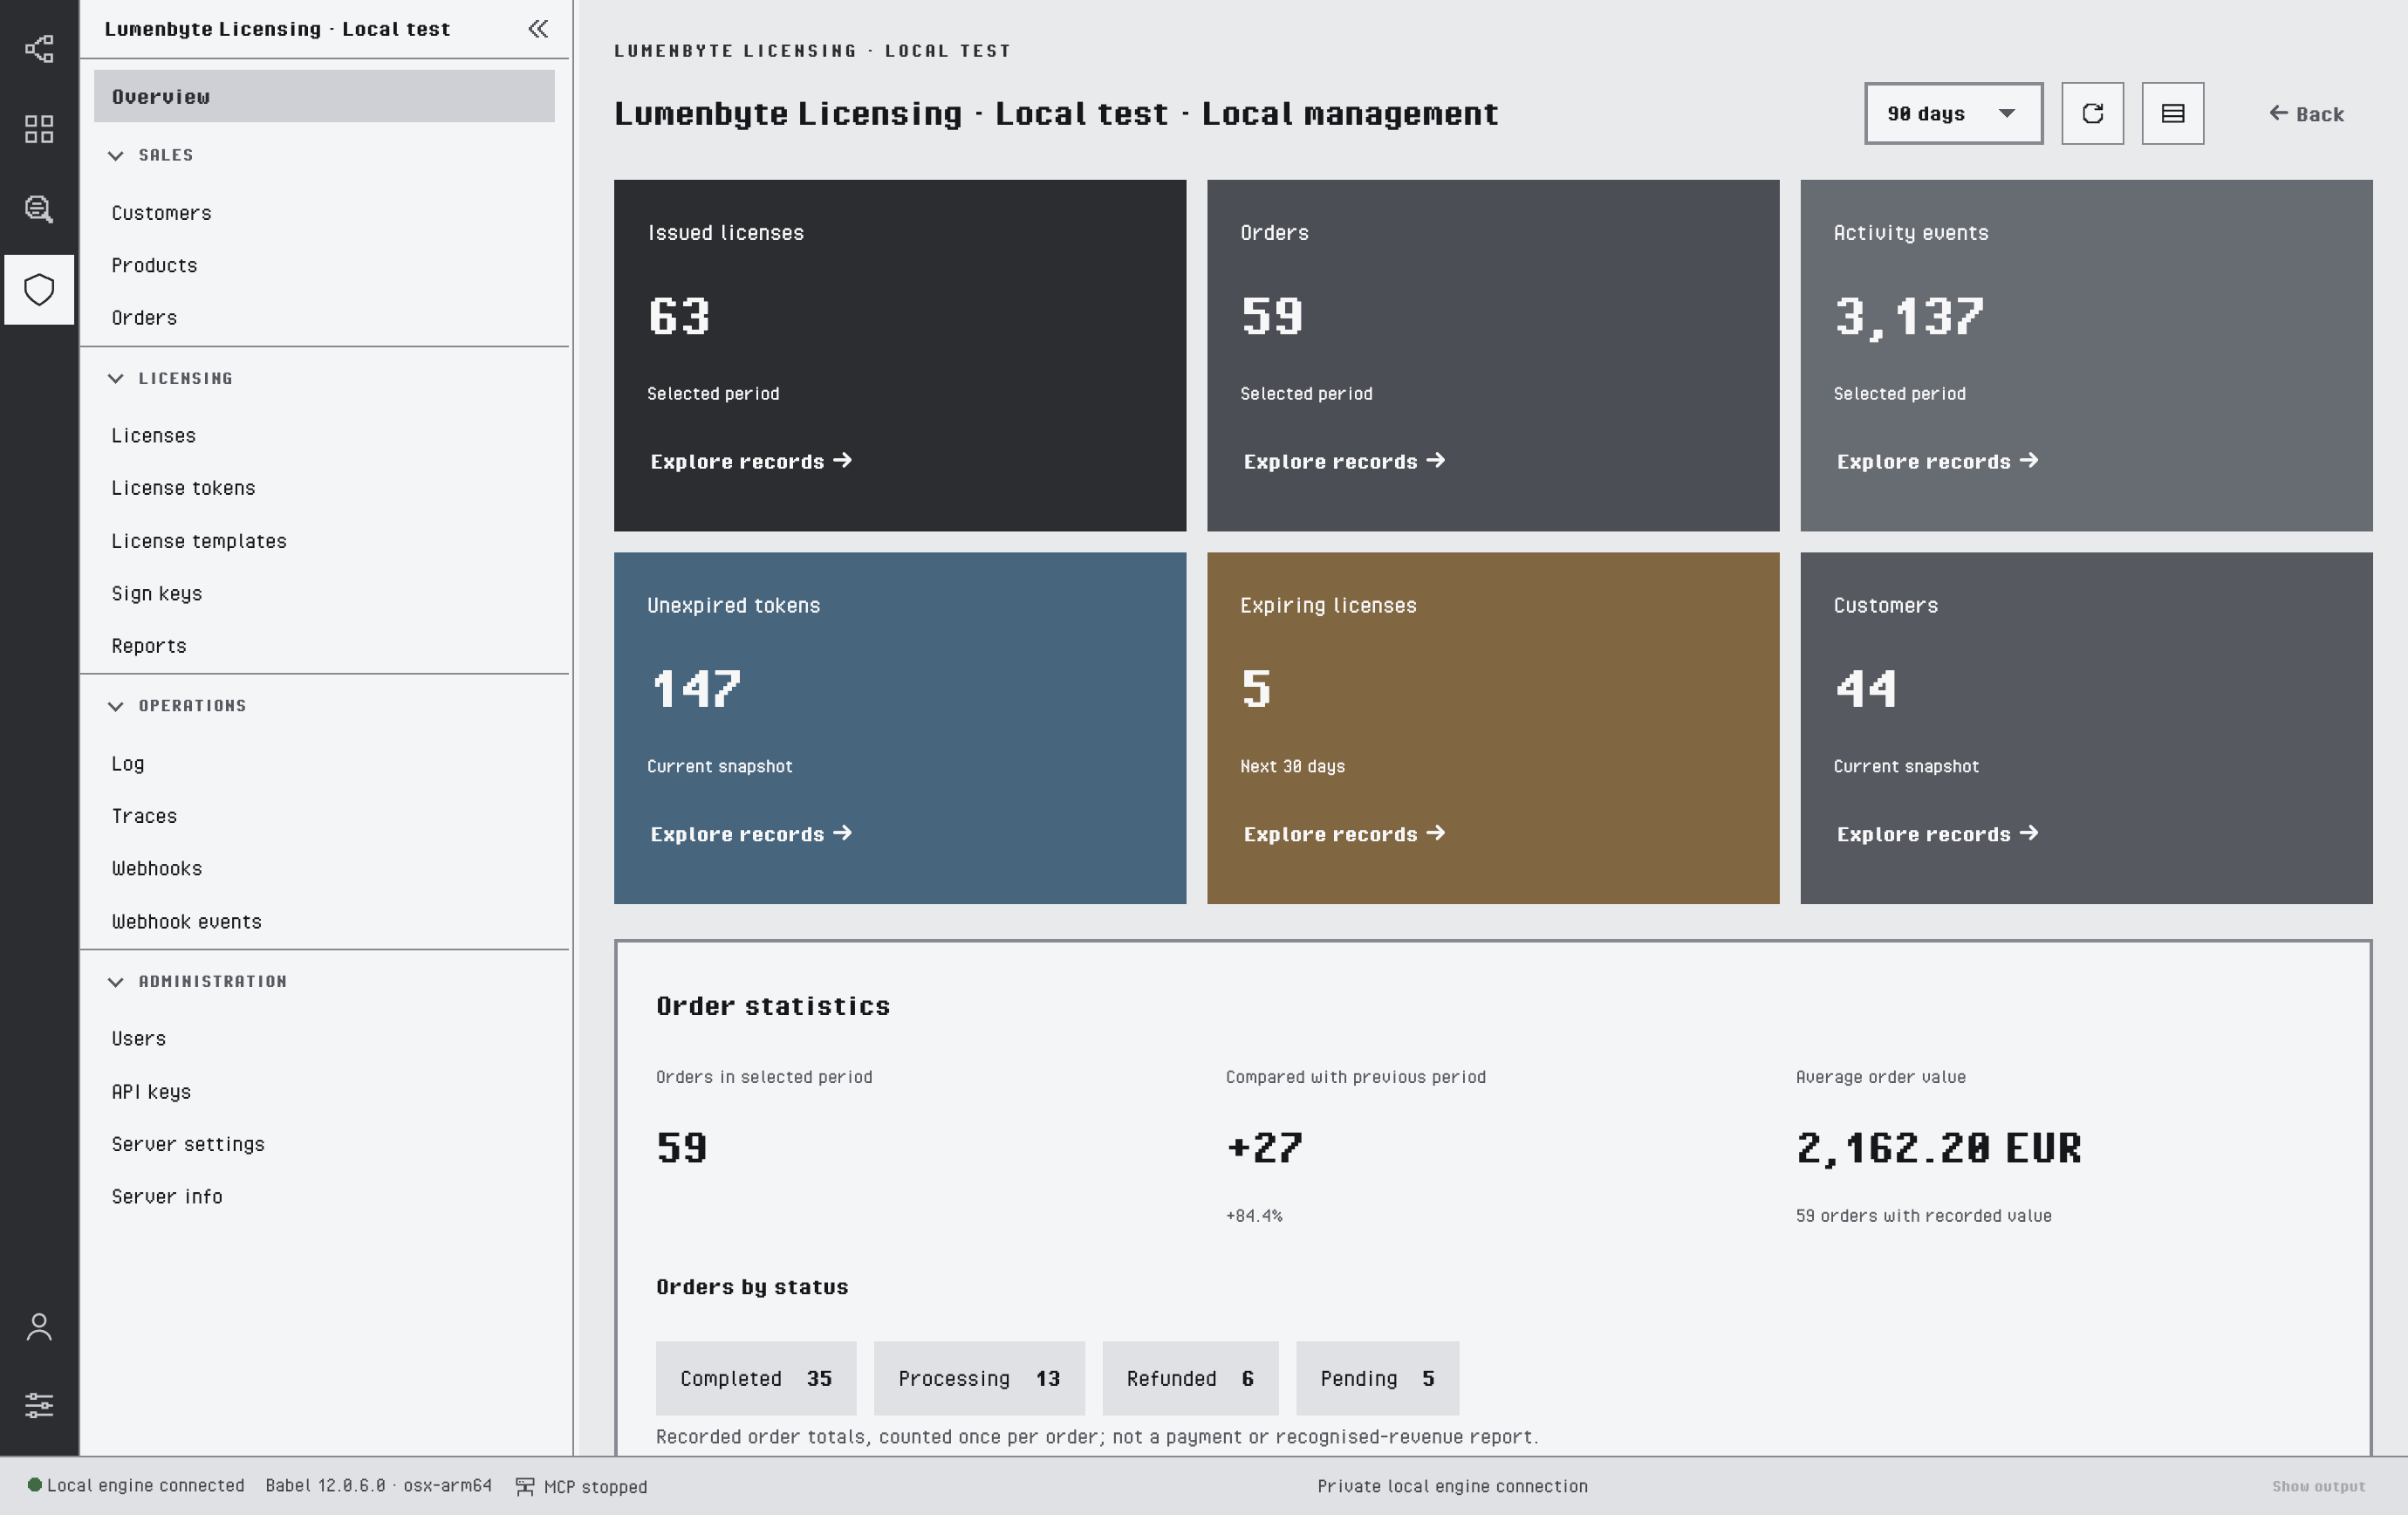Explore records for Activity events
The image size is (2408, 1515).
pos(1937,461)
